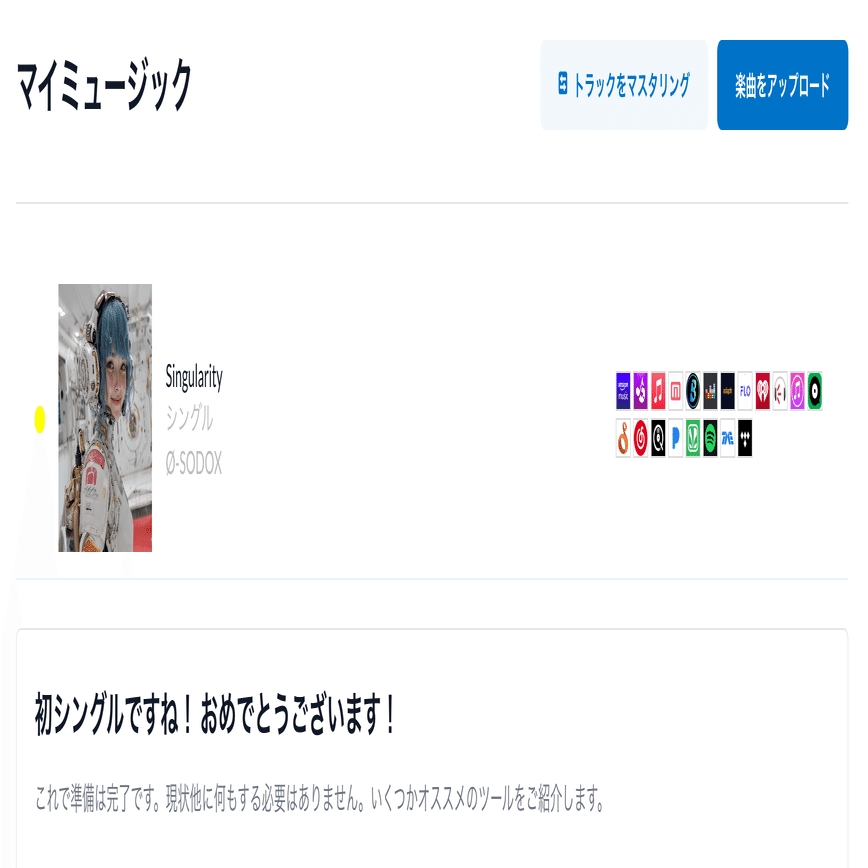This screenshot has height=868, width=868.
Task: Click the black Qobuz icon
Action: point(658,438)
